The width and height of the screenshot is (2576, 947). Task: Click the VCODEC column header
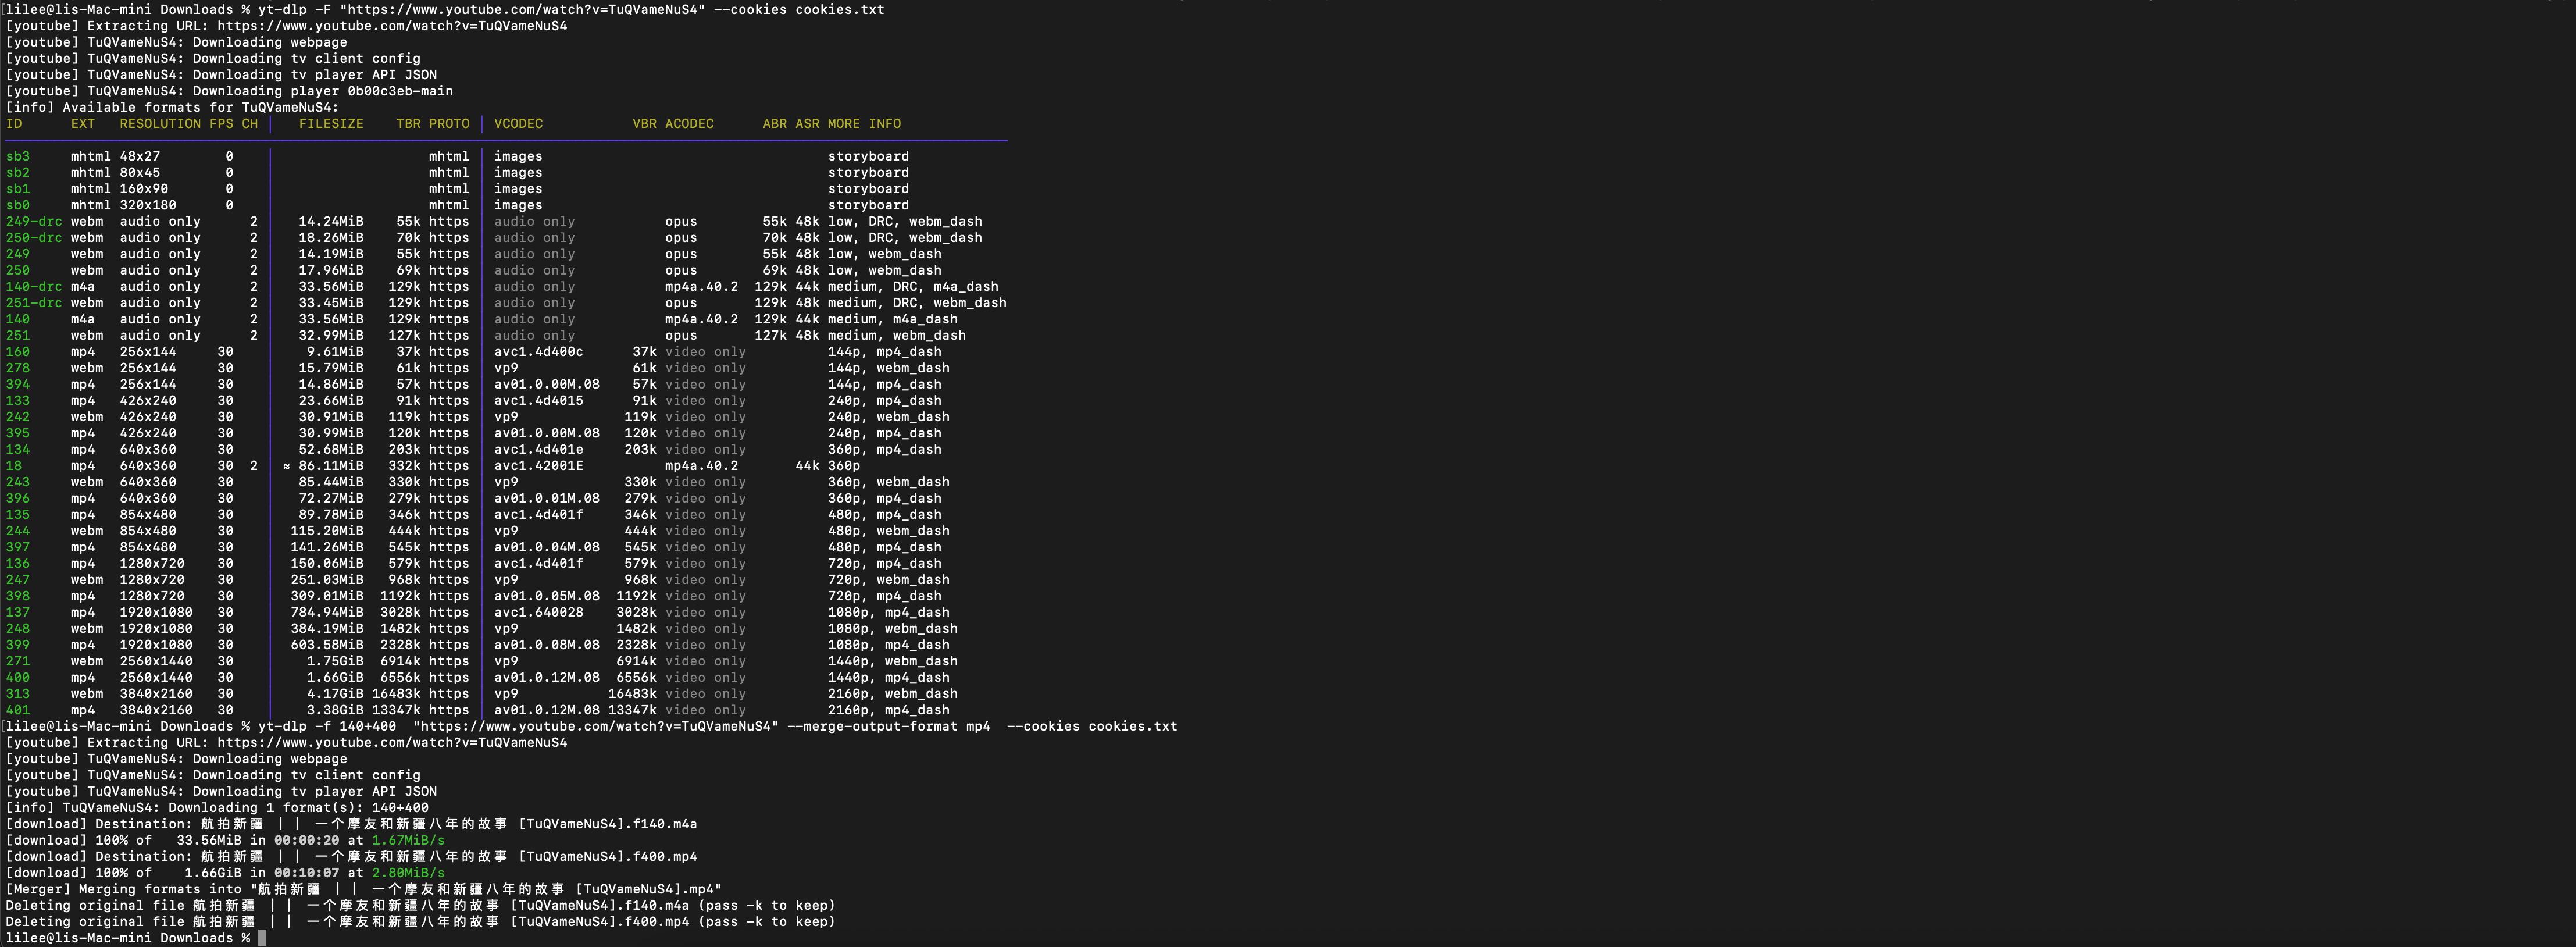518,124
